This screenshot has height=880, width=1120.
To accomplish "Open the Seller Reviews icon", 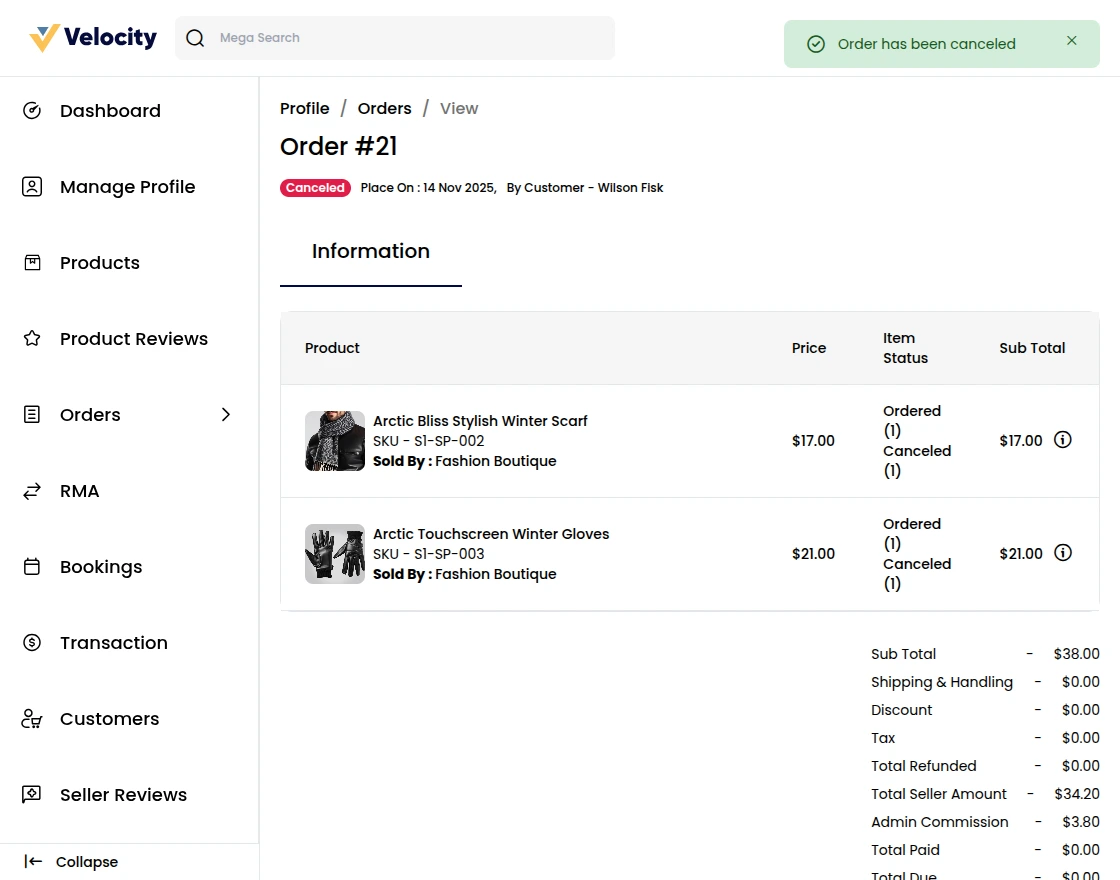I will (32, 794).
